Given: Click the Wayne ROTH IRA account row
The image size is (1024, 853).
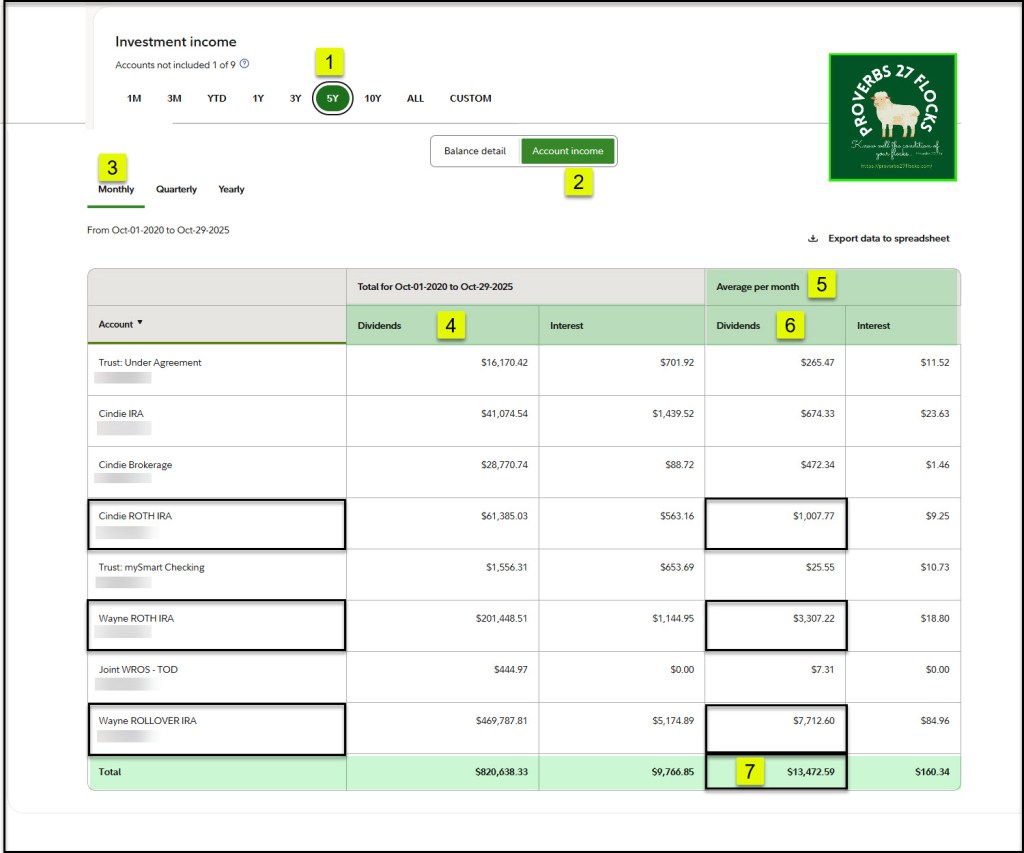Looking at the screenshot, I should 136,619.
